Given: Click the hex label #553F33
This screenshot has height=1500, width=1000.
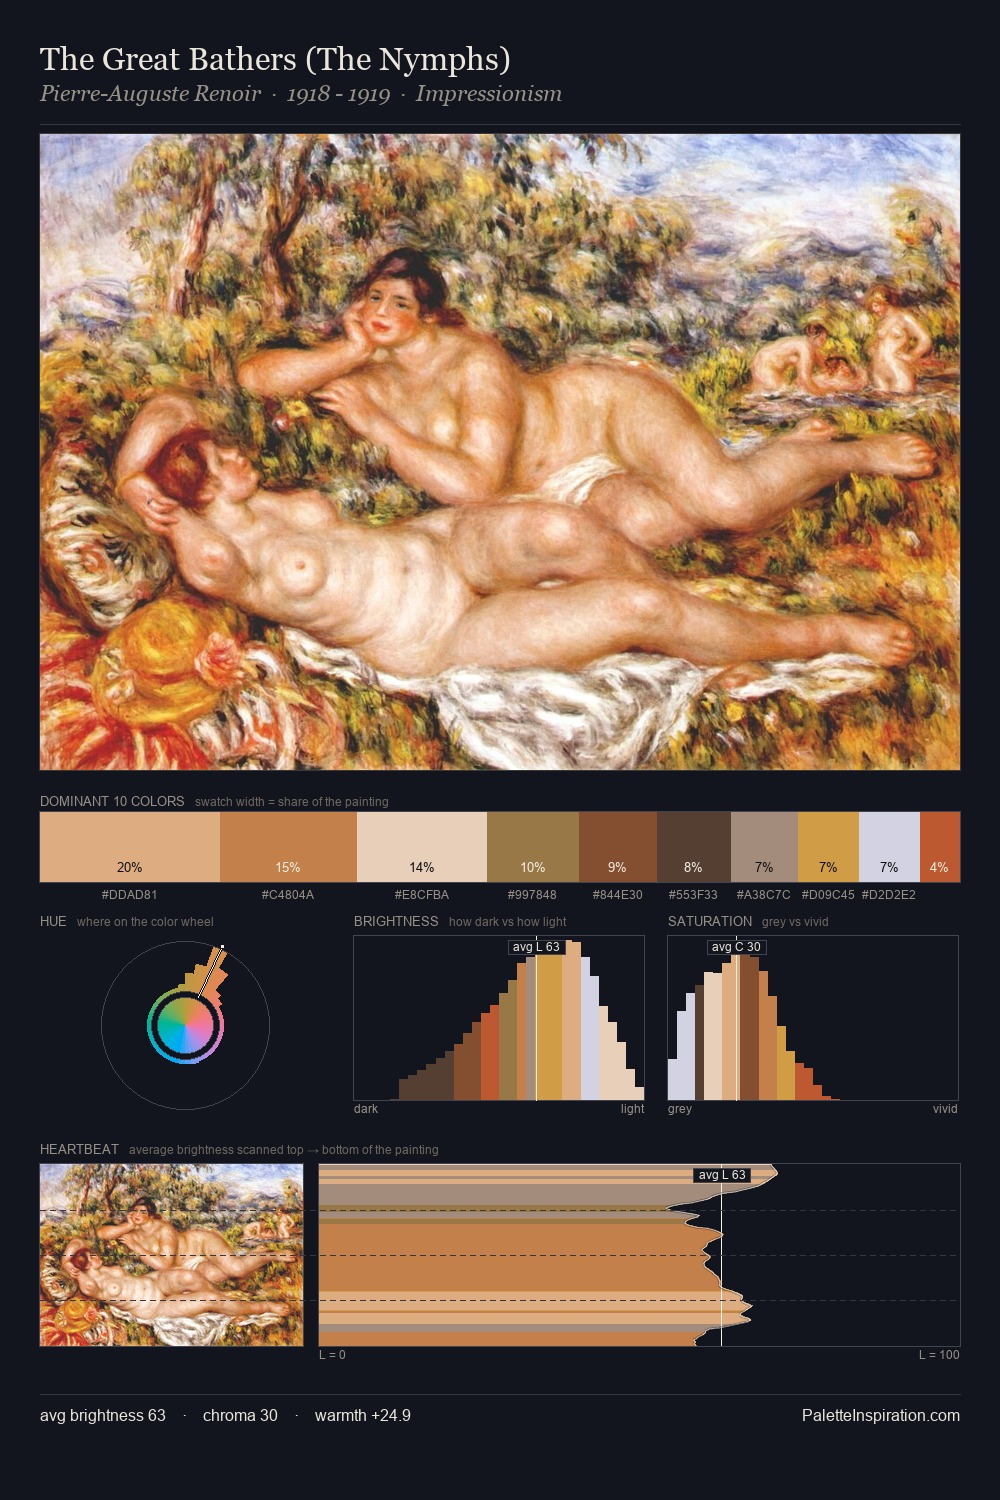Looking at the screenshot, I should [x=693, y=895].
